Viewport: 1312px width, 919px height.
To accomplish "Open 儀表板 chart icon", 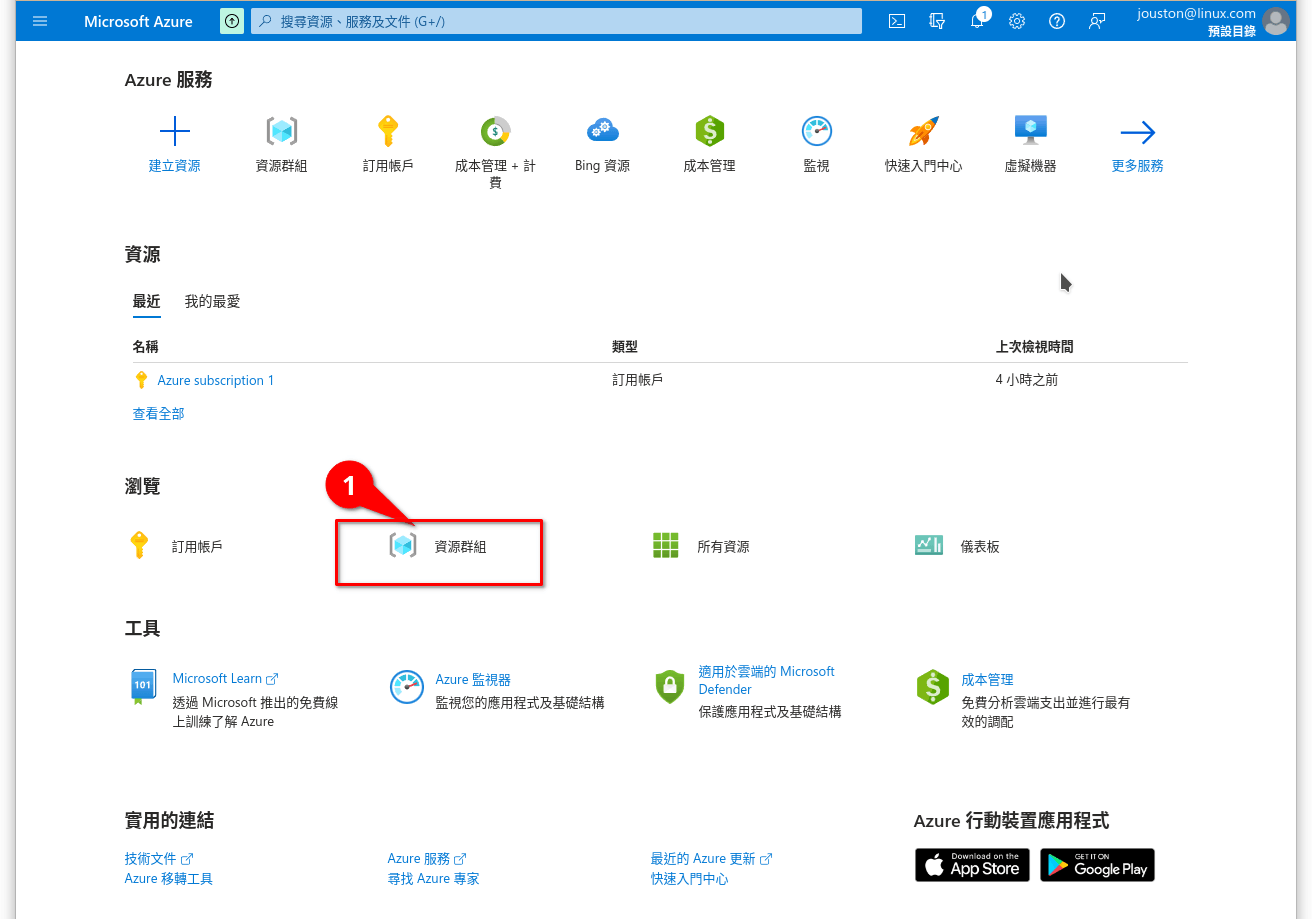I will (x=929, y=546).
